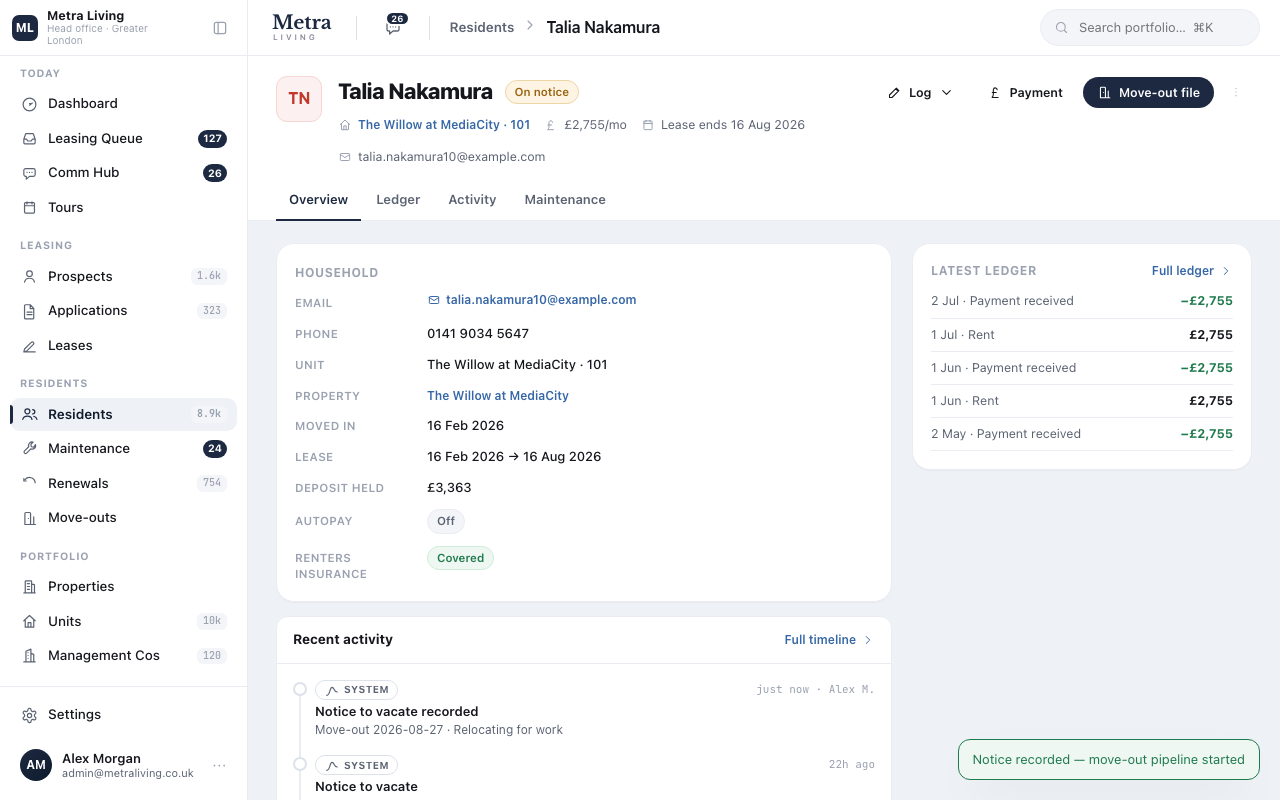Click talia.nakamura10@example.com household email link
This screenshot has width=1280, height=800.
(541, 300)
